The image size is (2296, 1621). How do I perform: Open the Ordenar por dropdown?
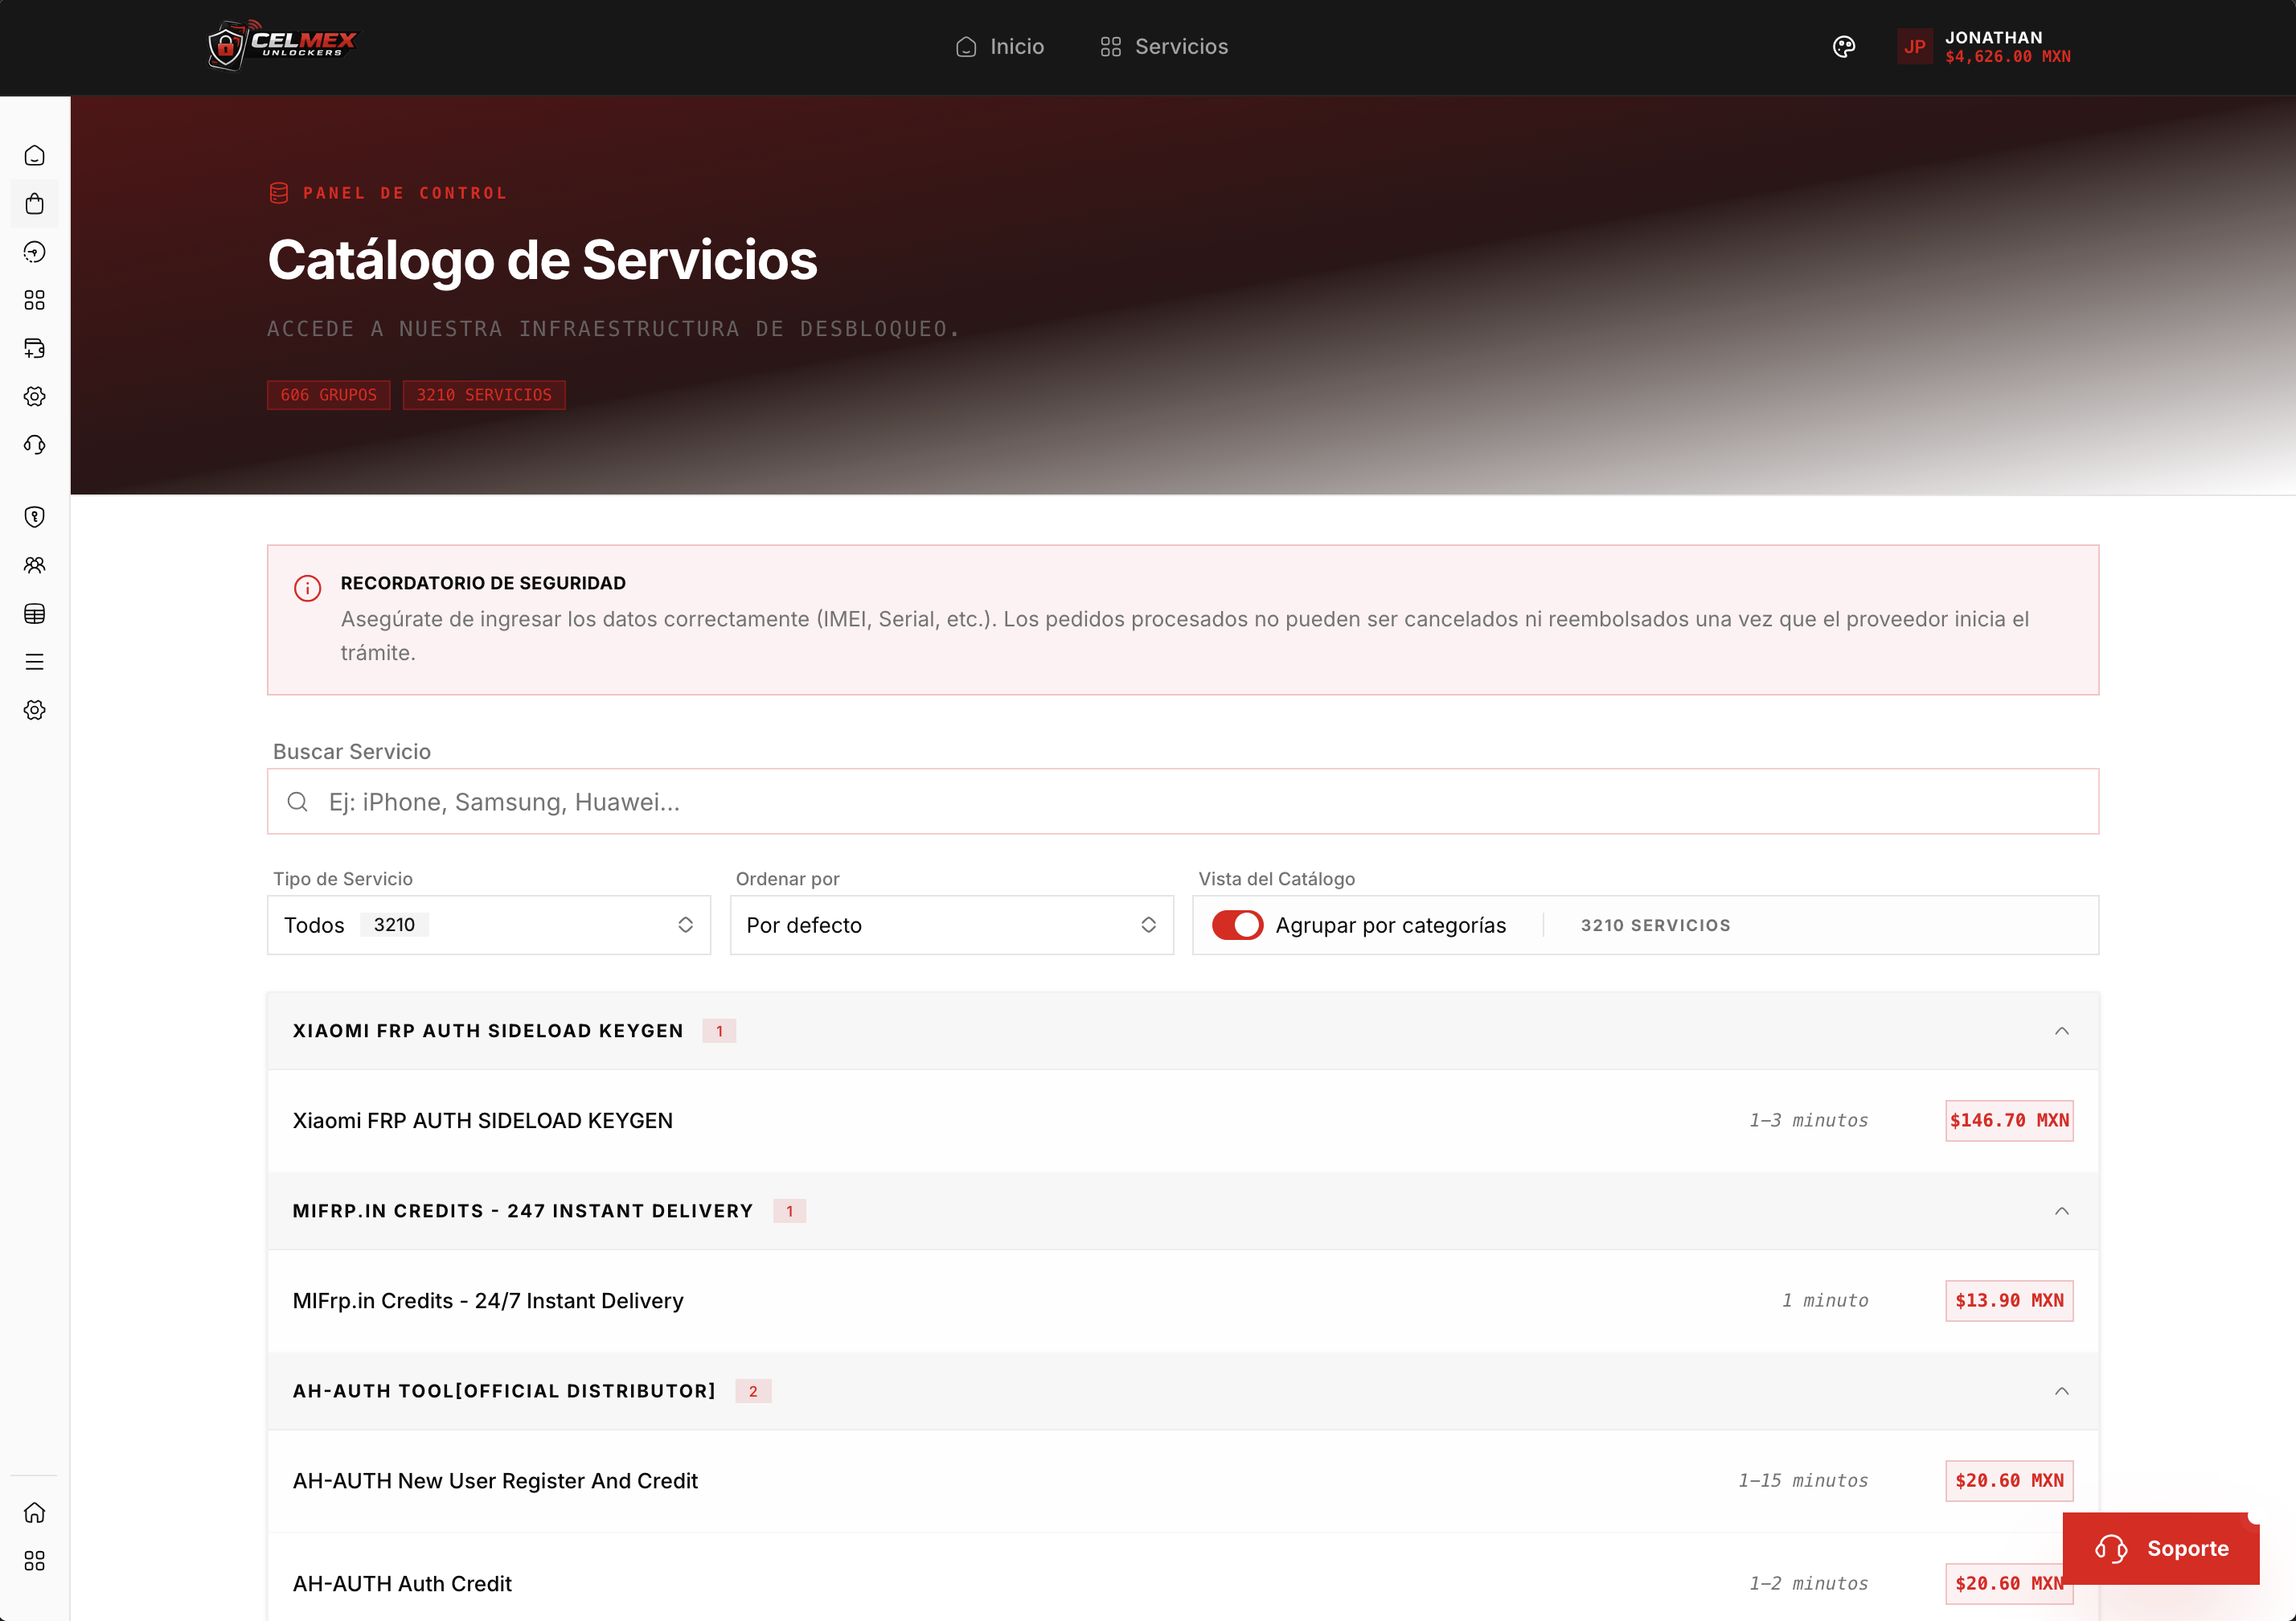tap(951, 925)
